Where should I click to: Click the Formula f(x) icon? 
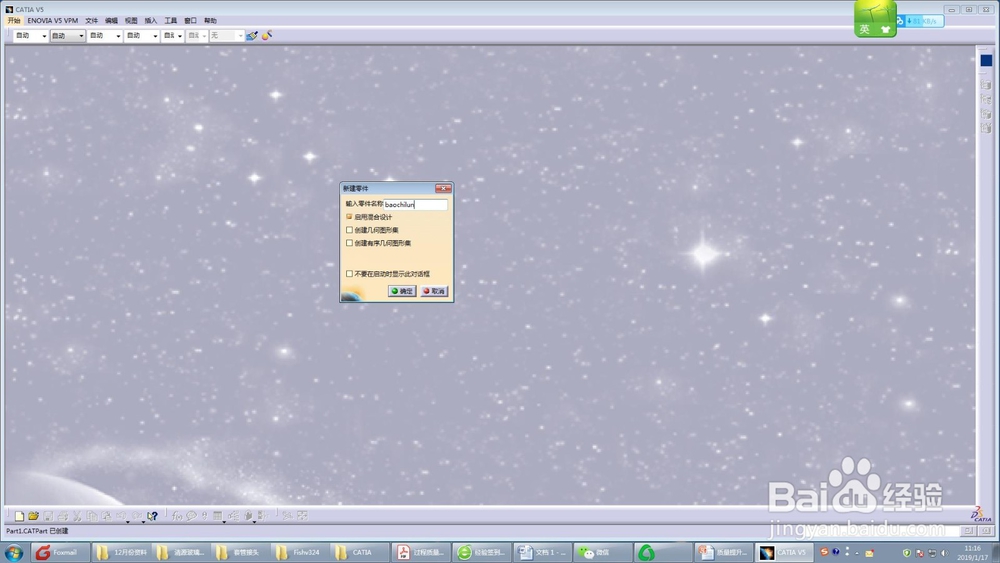pos(177,516)
